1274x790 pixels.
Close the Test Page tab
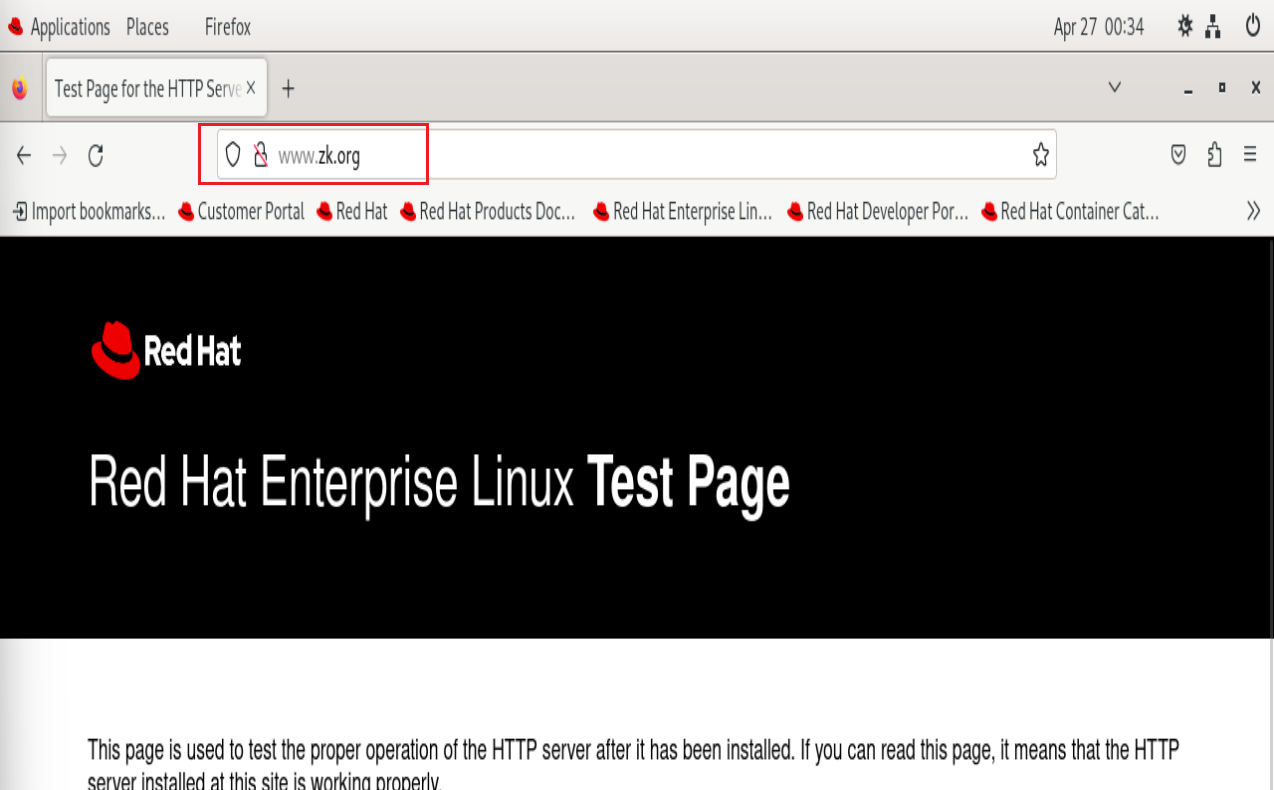pyautogui.click(x=251, y=88)
